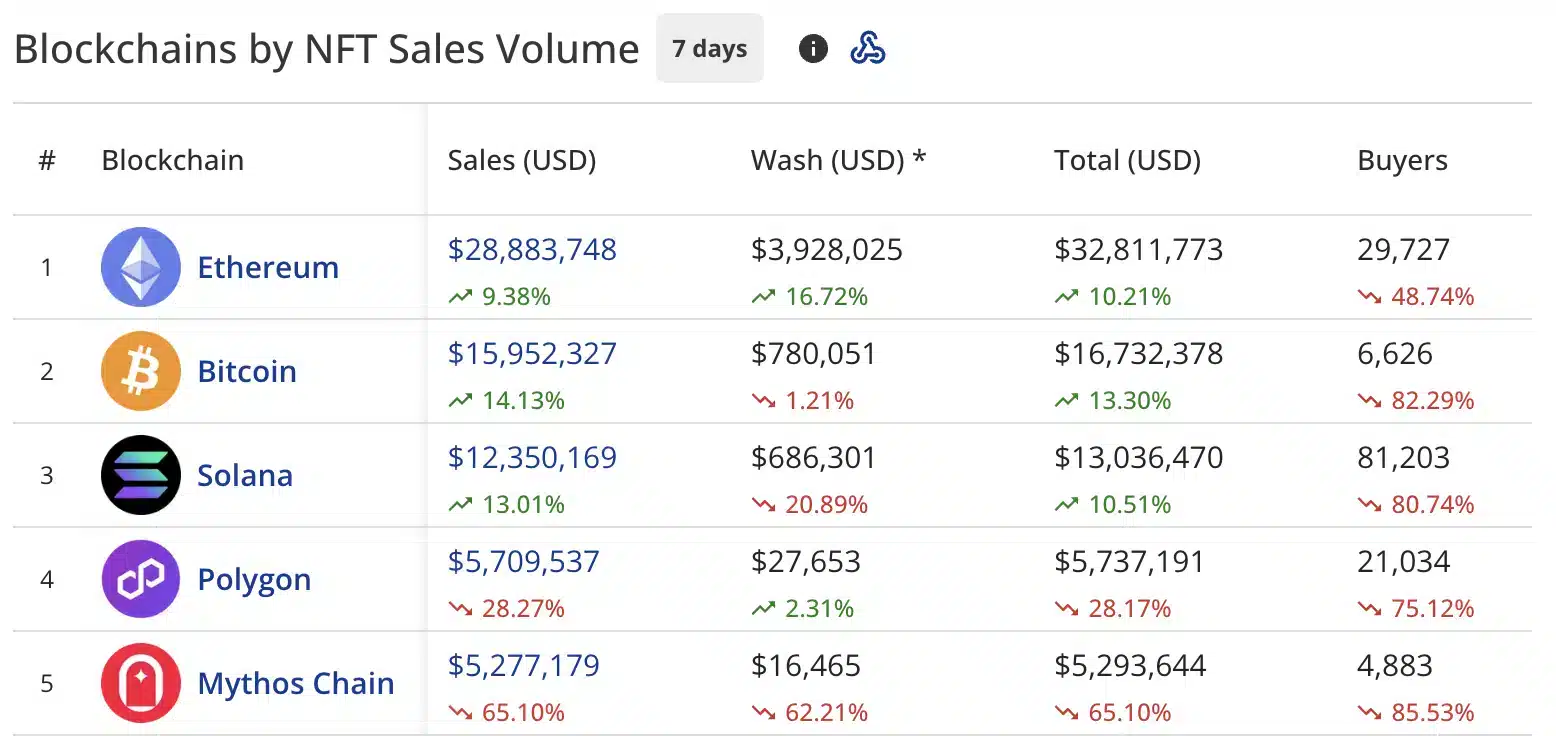
Task: Click the Blockchains by NFT Sales Volume title
Action: tap(327, 49)
